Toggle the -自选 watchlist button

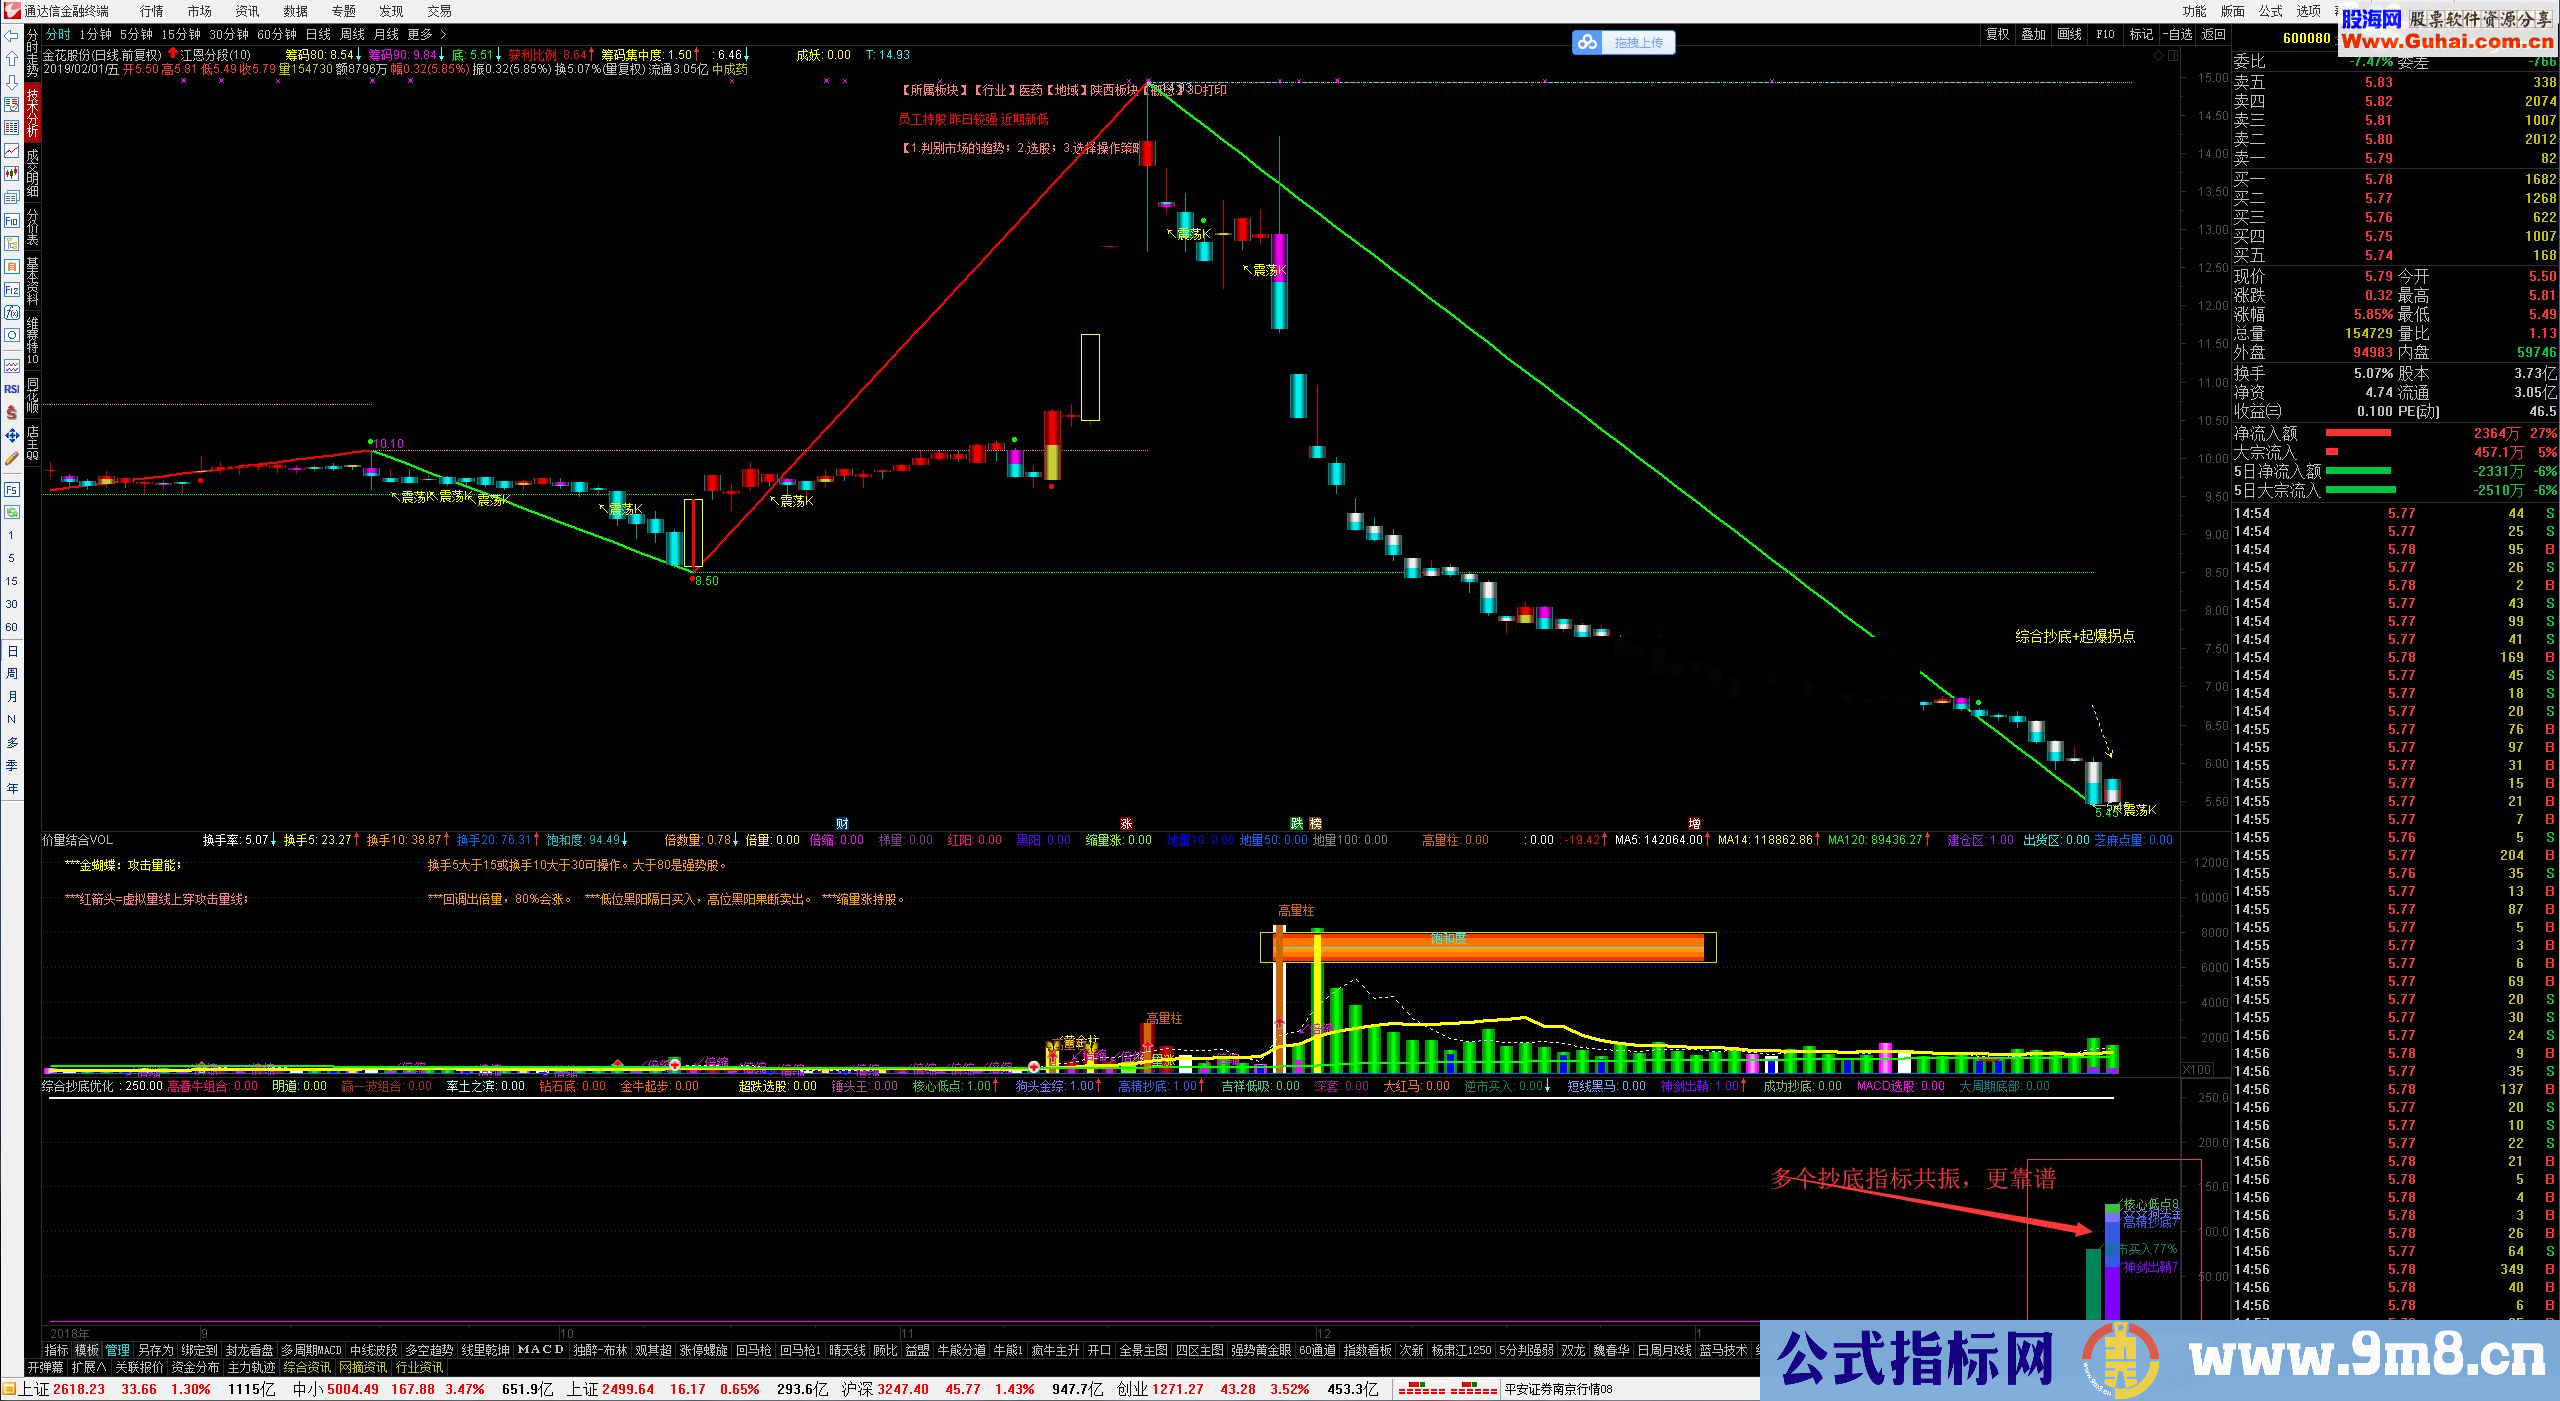click(2177, 35)
